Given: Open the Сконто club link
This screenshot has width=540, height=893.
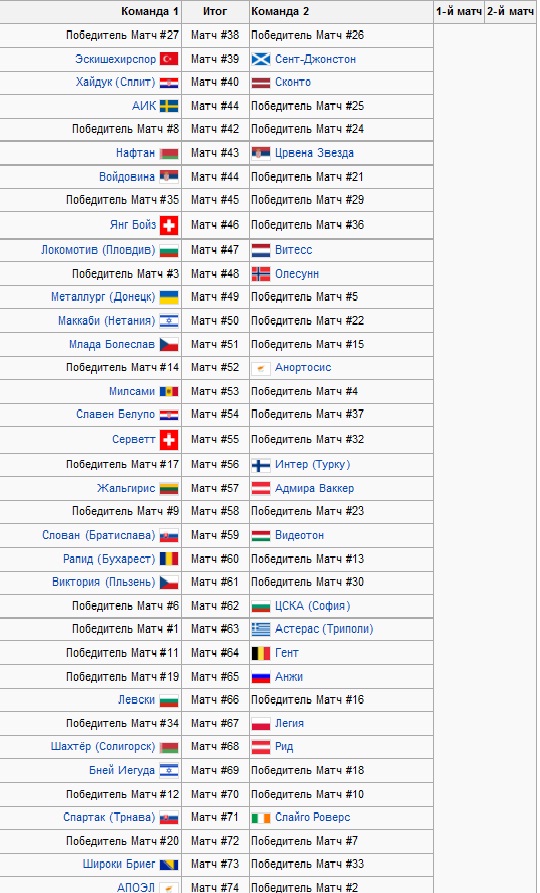Looking at the screenshot, I should (x=293, y=83).
